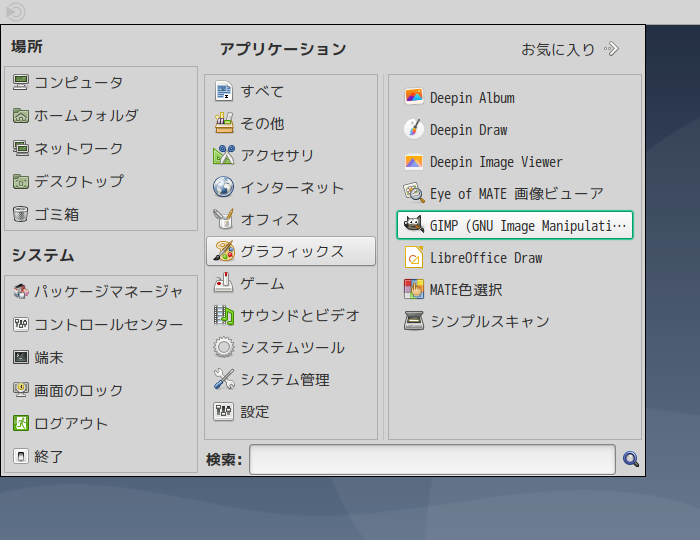Focus the 検索 search input field
The image size is (700, 540).
coord(432,459)
